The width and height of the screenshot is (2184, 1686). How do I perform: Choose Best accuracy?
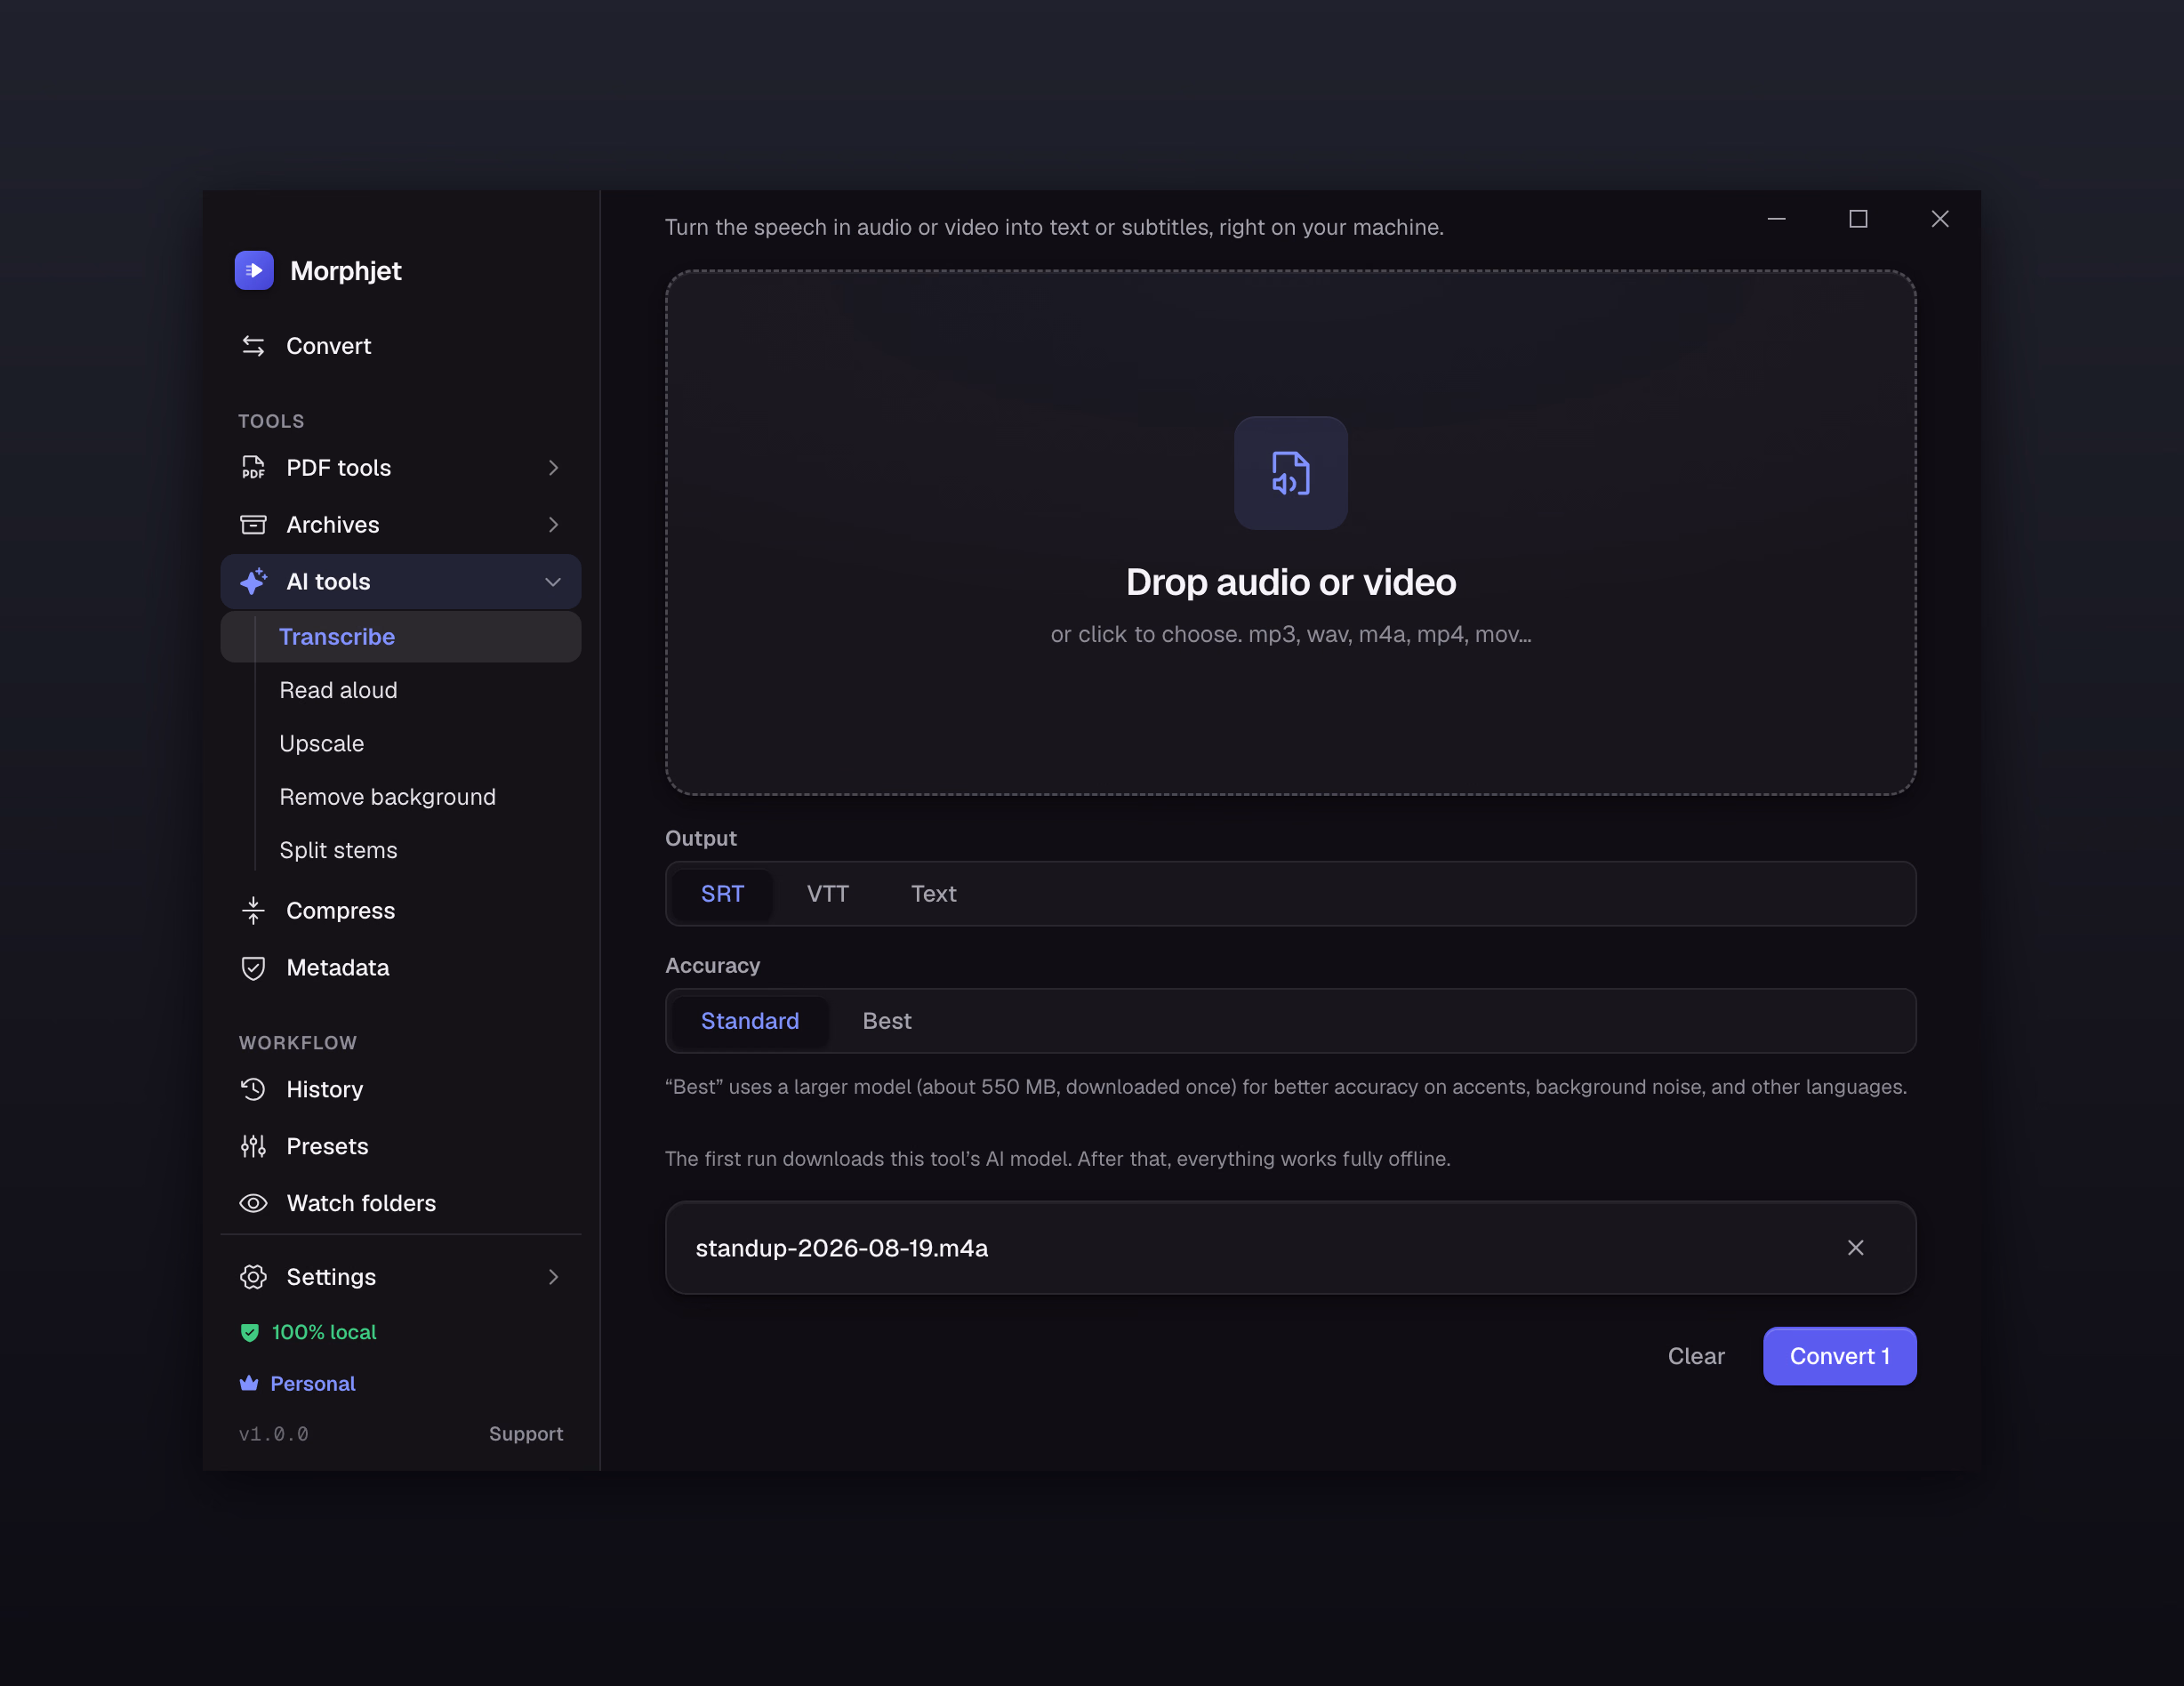[x=886, y=1021]
